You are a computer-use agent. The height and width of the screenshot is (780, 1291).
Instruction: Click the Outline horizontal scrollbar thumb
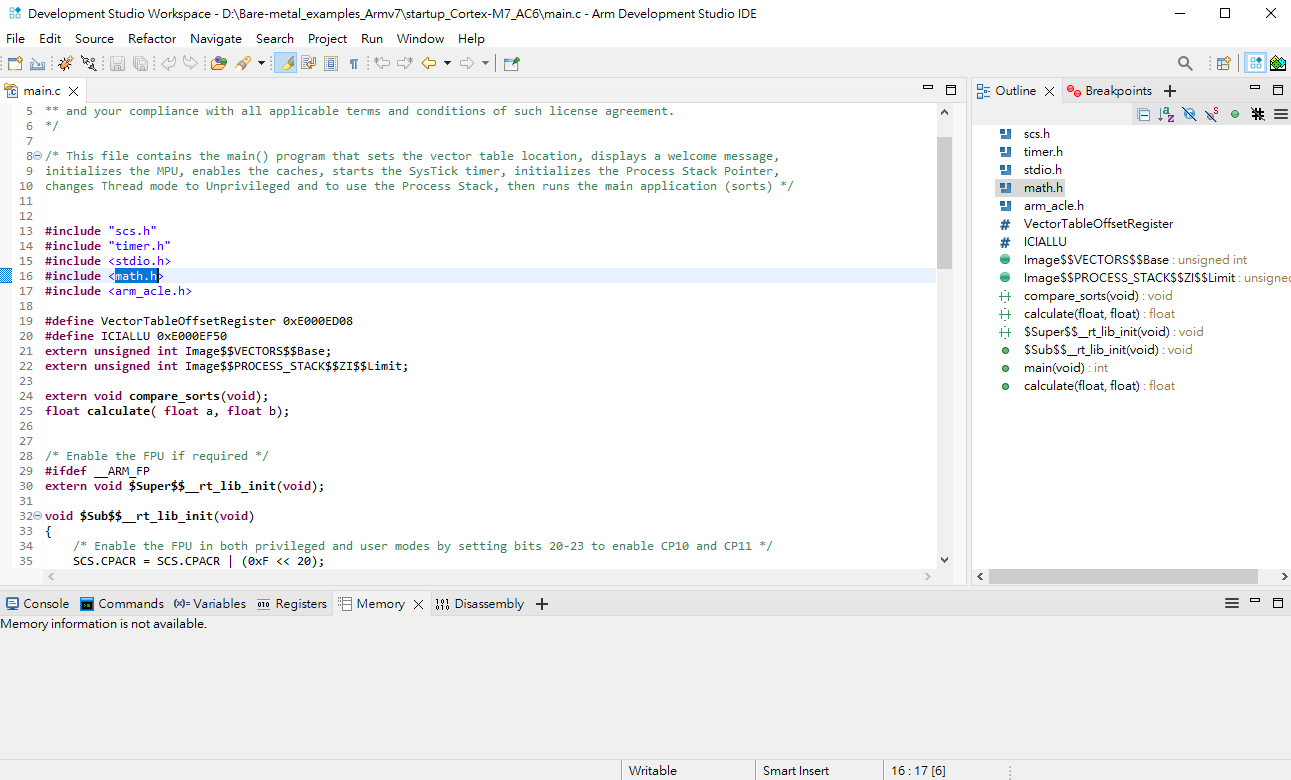point(1123,577)
